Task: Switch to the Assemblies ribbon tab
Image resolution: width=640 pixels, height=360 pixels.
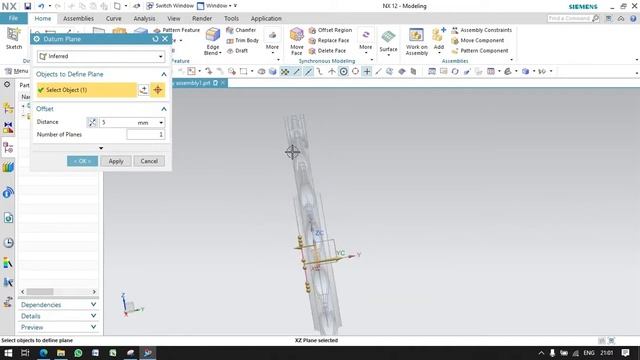Action: tap(78, 18)
